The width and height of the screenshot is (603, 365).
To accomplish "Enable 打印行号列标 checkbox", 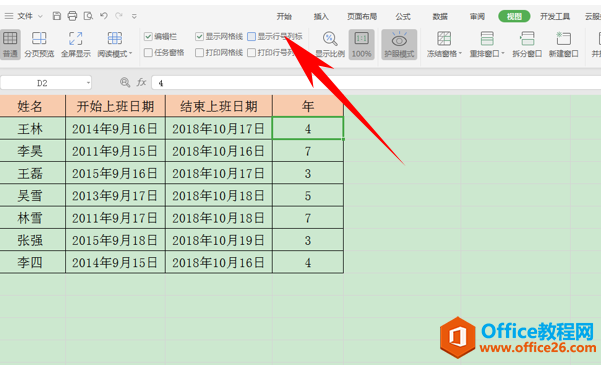I will 252,52.
